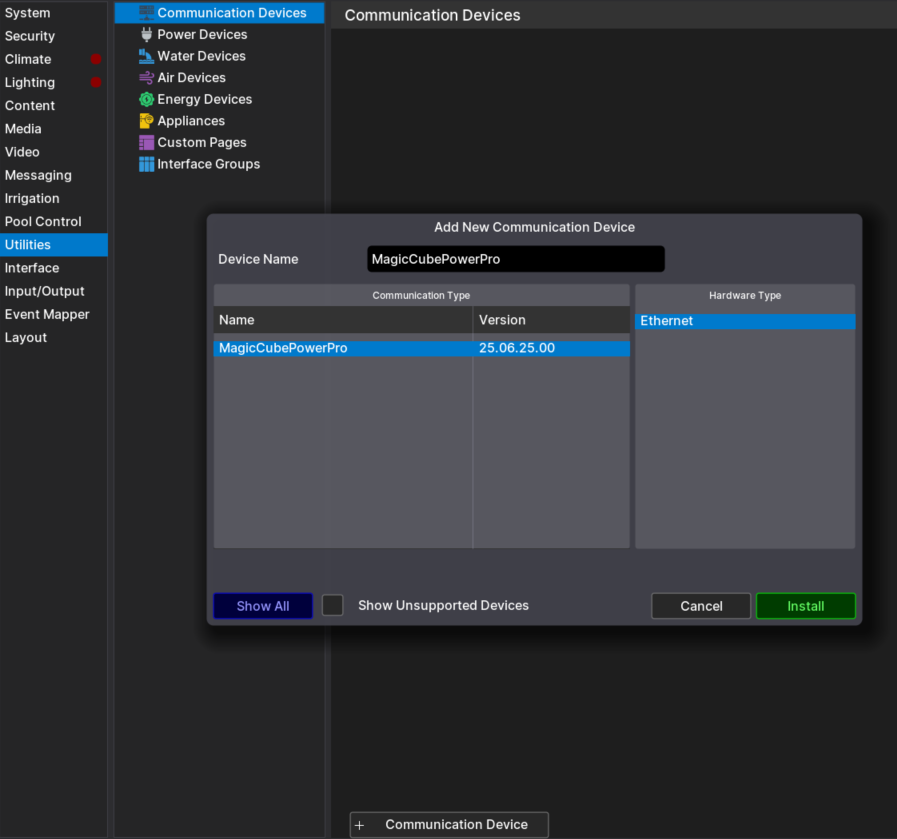
Task: Select Ethernet hardware type
Action: (745, 321)
